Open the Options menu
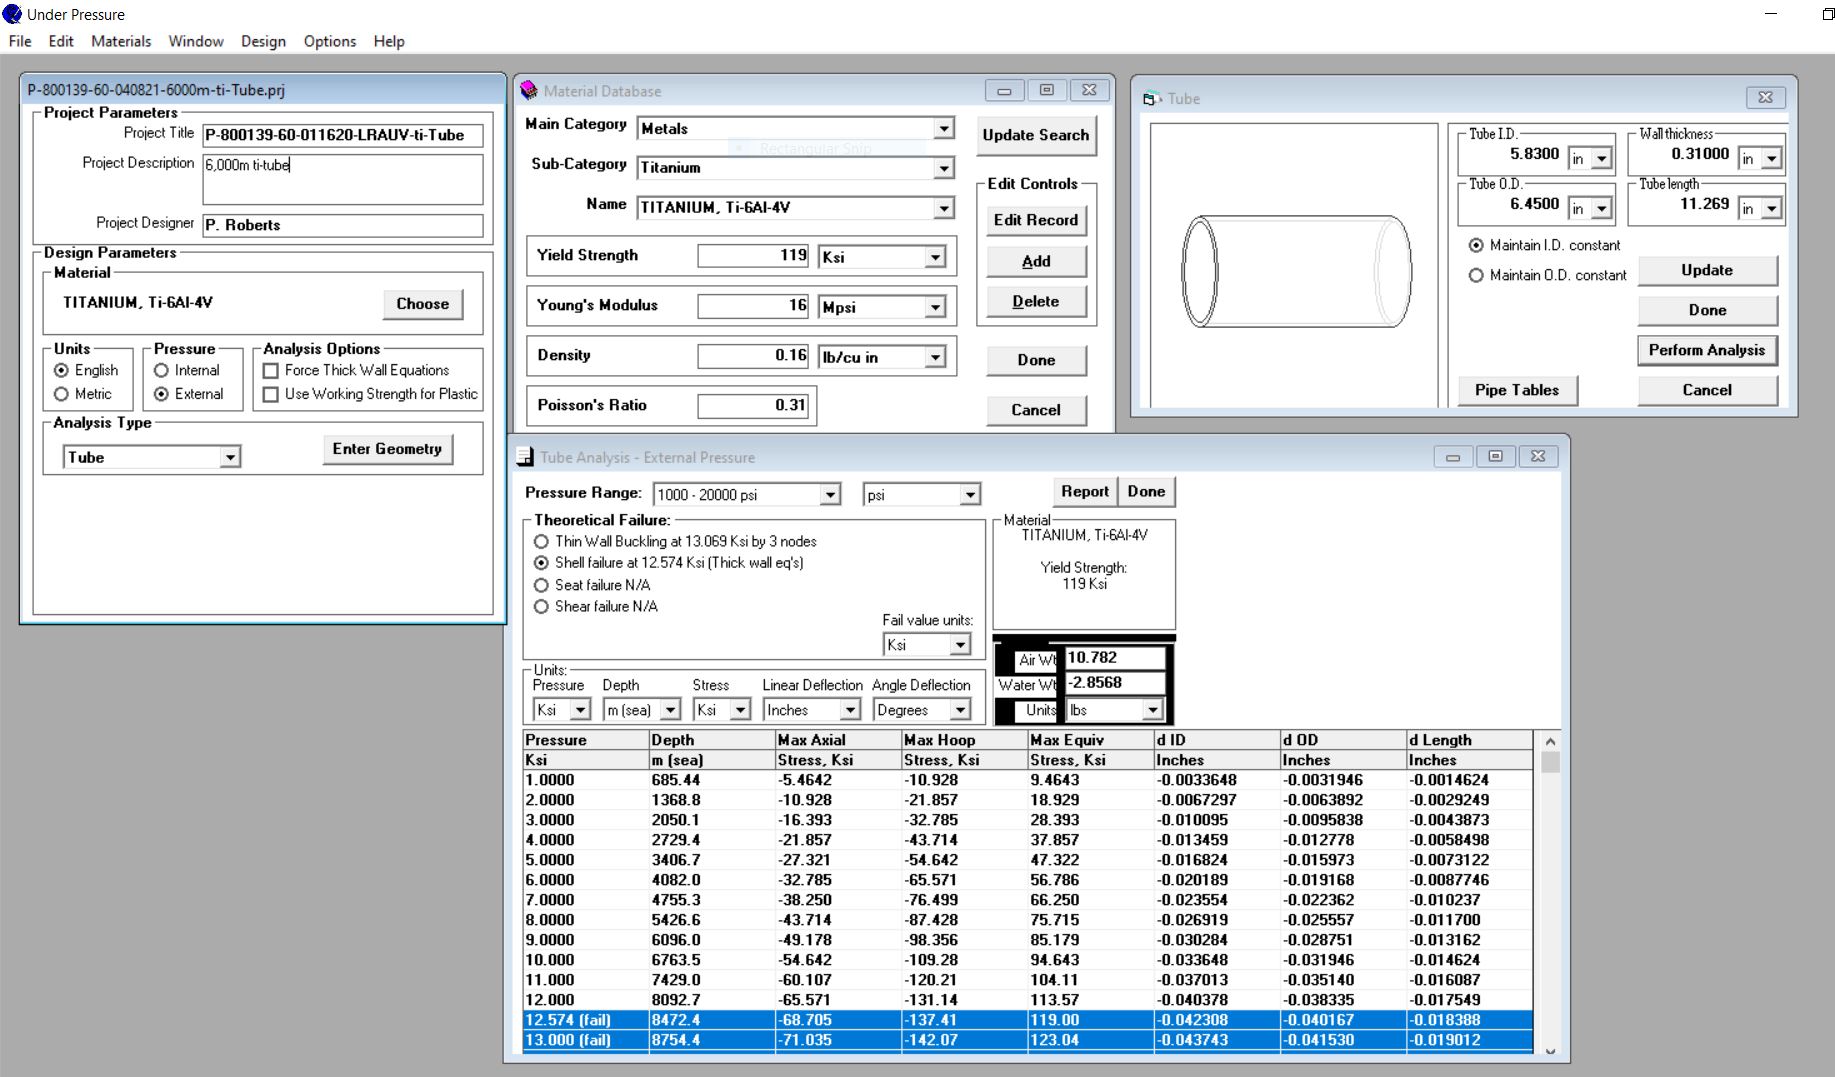Screen dimensions: 1835x1077 (330, 41)
